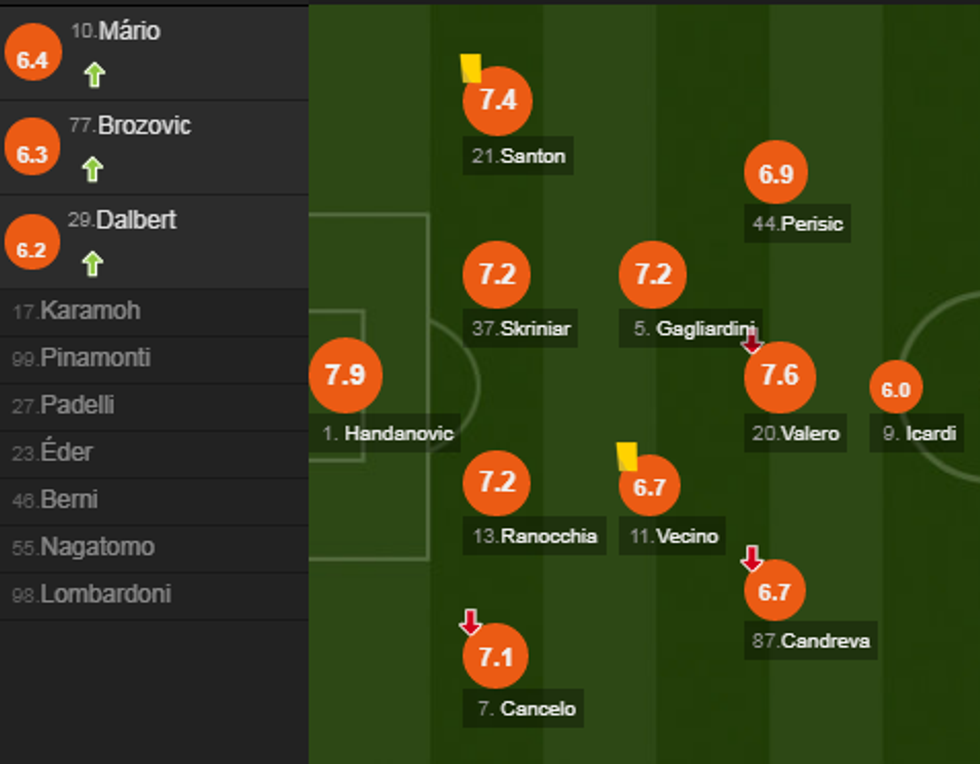Screen dimensions: 980x764
Task: Click the yellow card on Vecino
Action: point(627,456)
